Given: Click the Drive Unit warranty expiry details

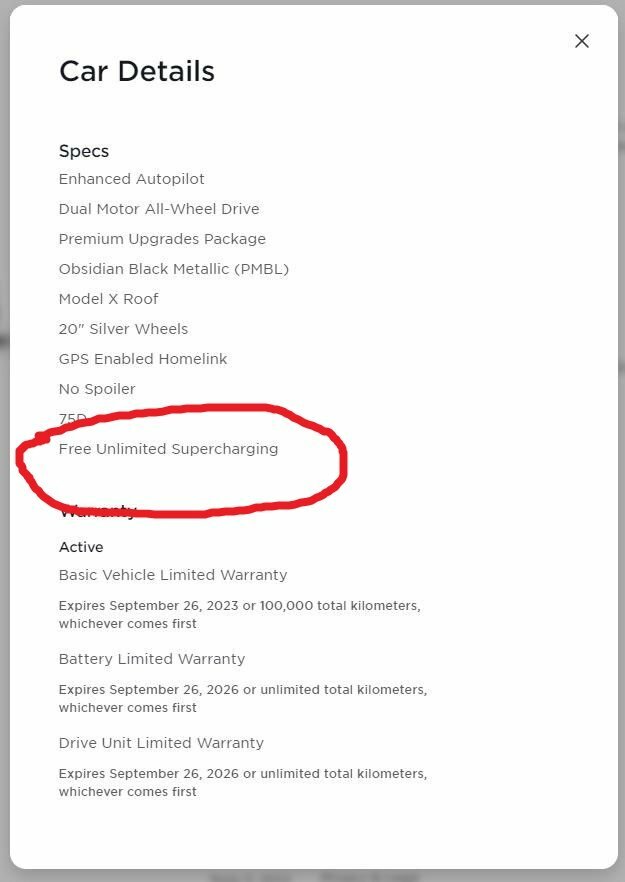Looking at the screenshot, I should 242,782.
